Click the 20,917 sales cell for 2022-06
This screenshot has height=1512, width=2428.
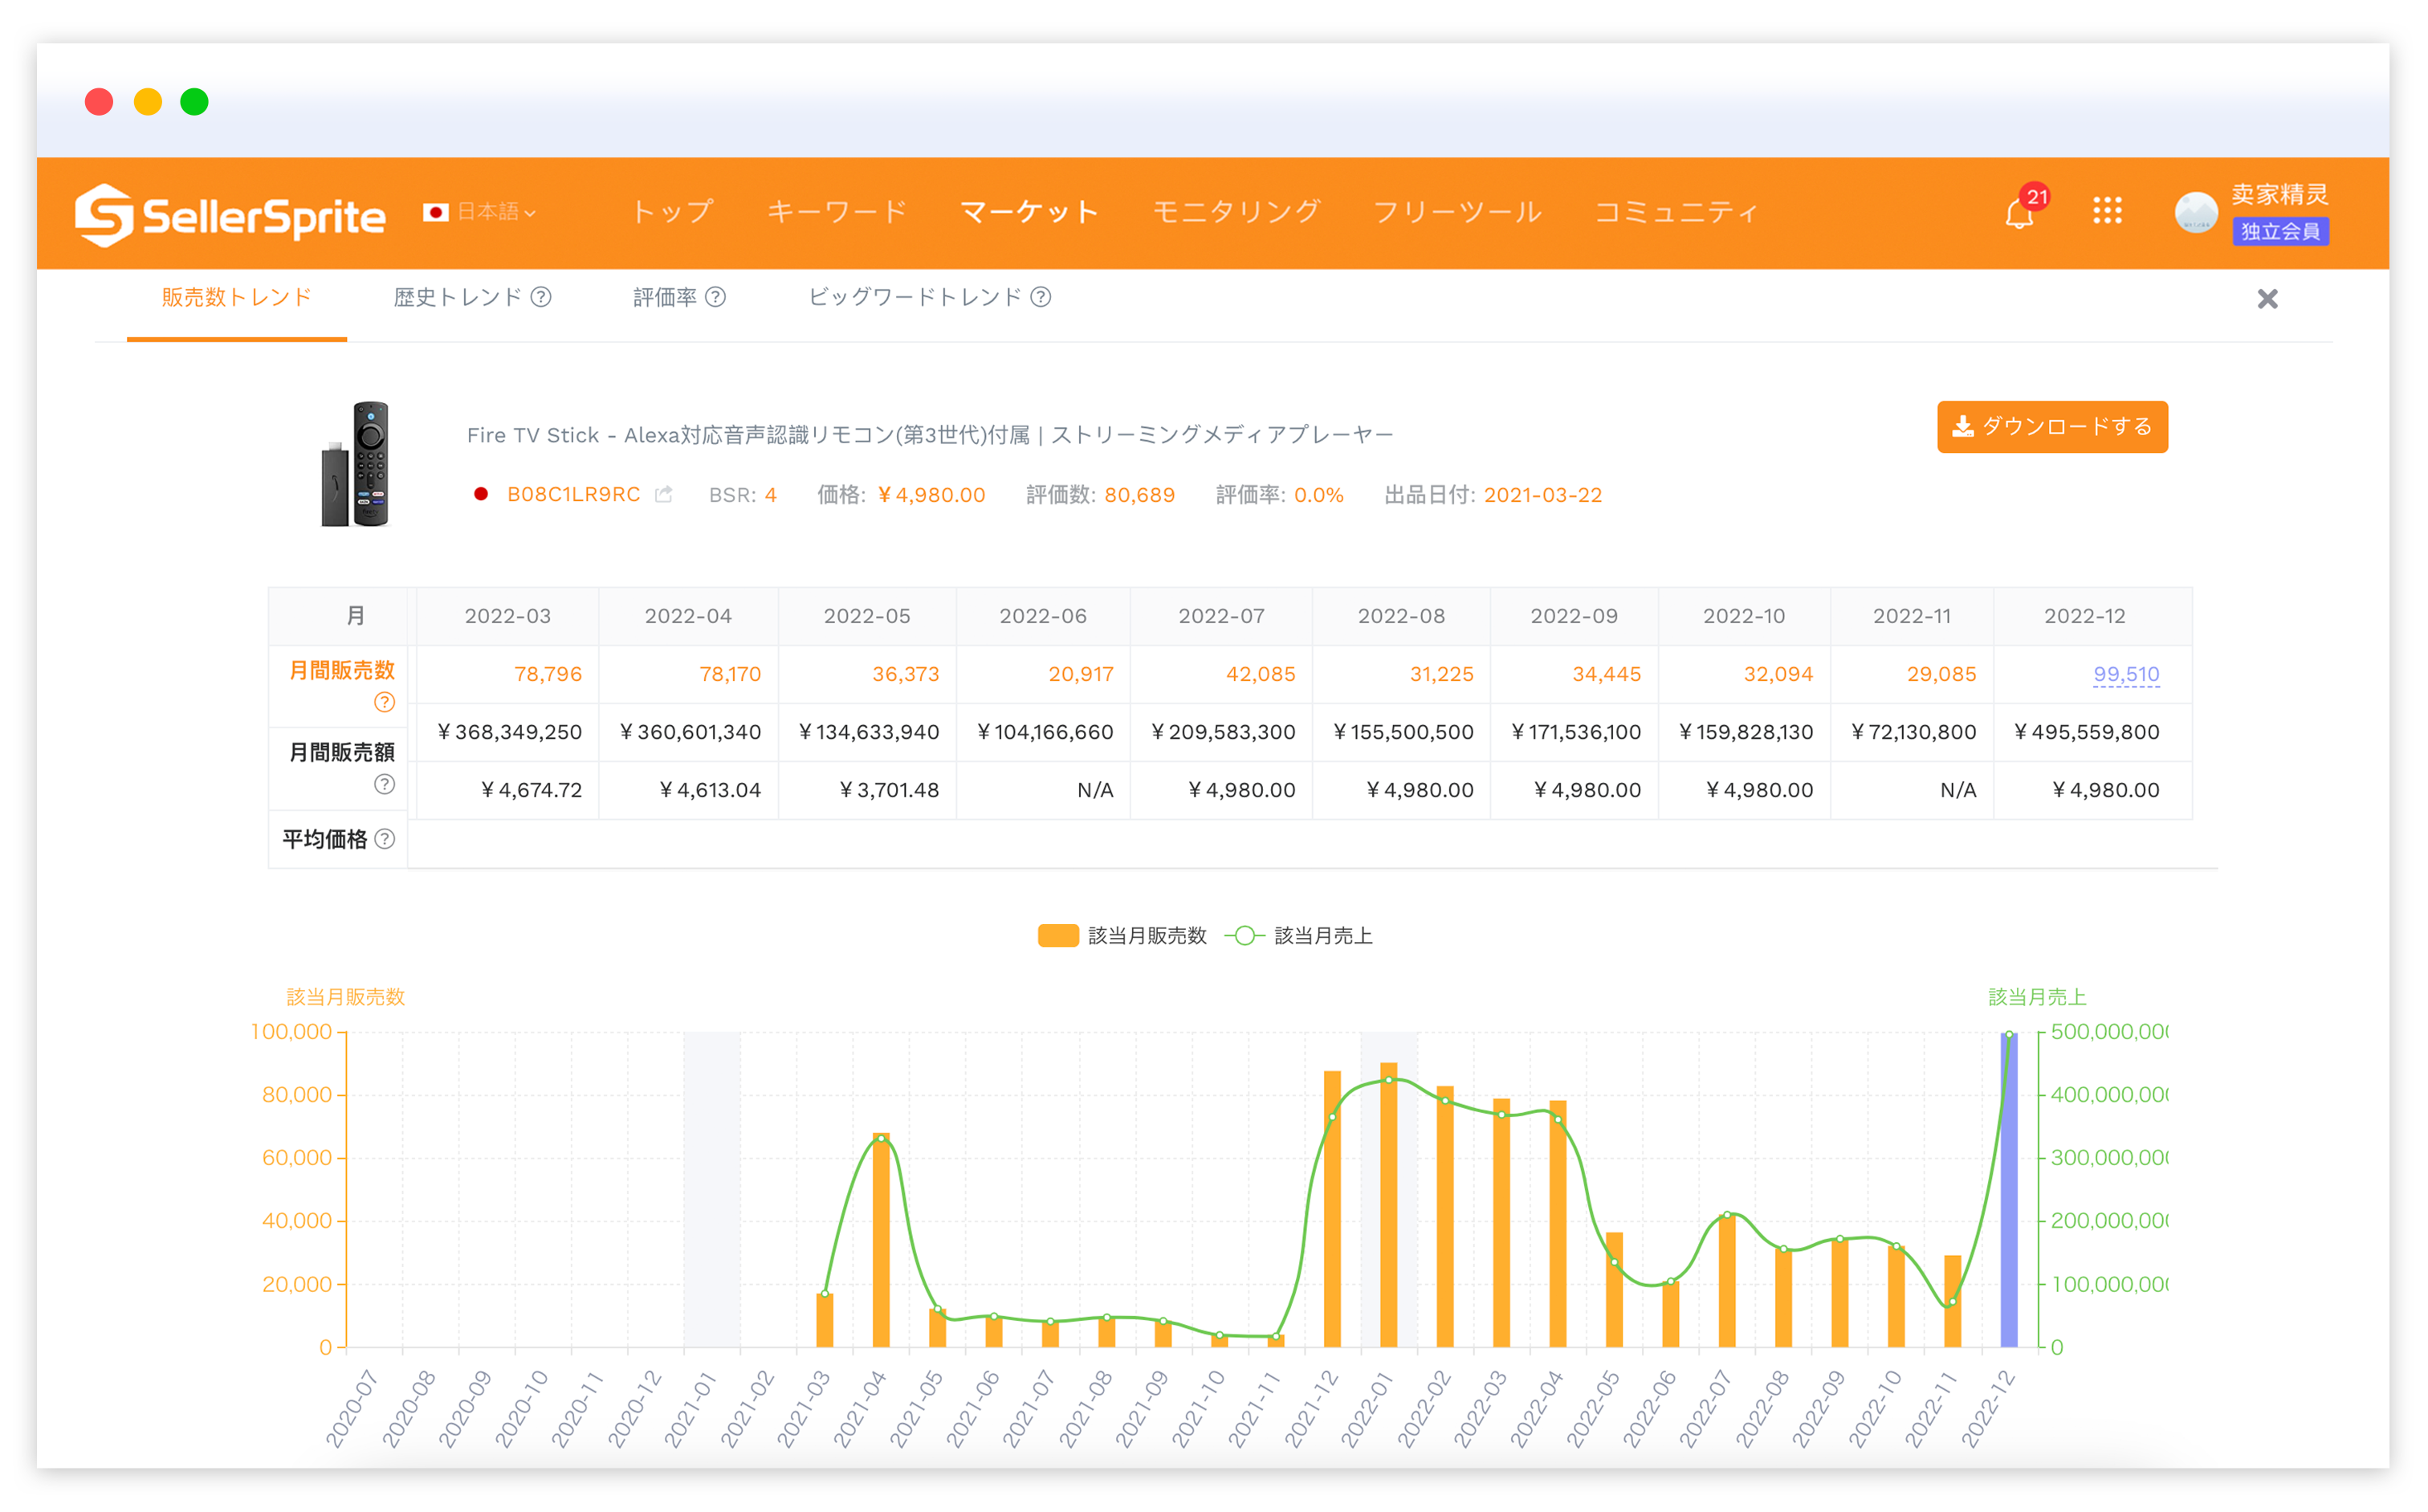[1043, 674]
